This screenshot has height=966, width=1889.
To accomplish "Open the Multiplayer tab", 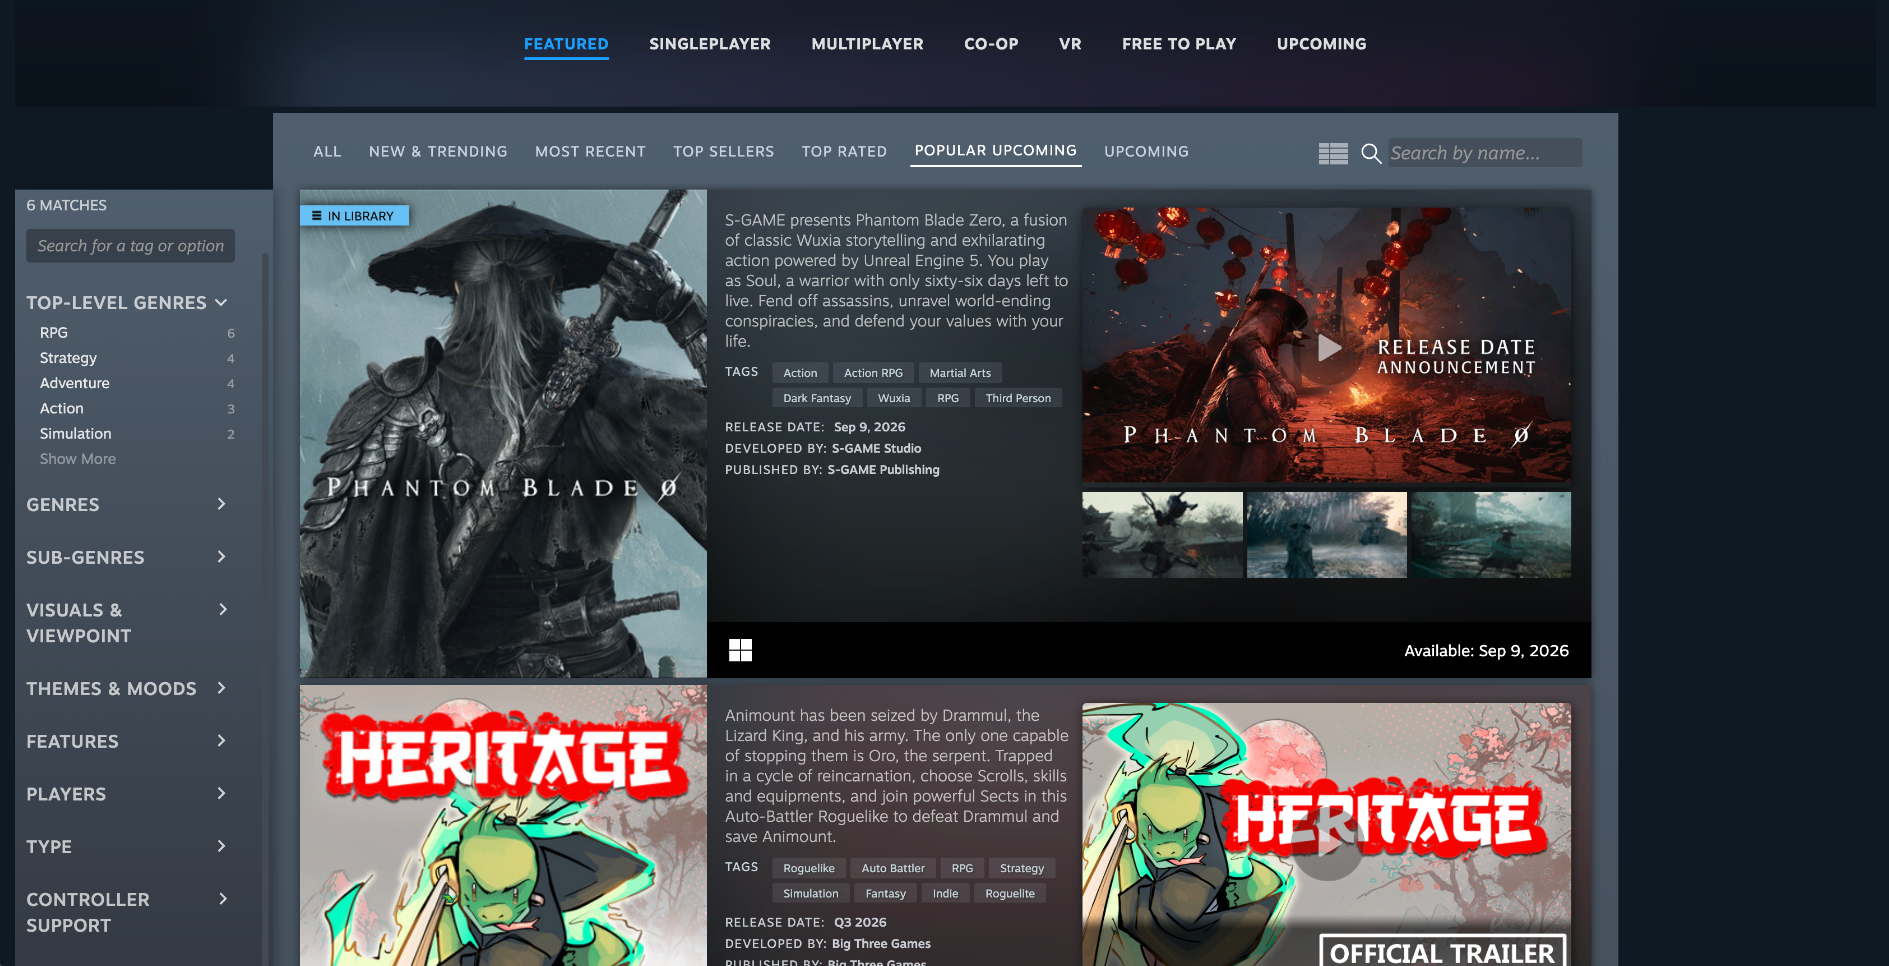I will click(x=867, y=44).
